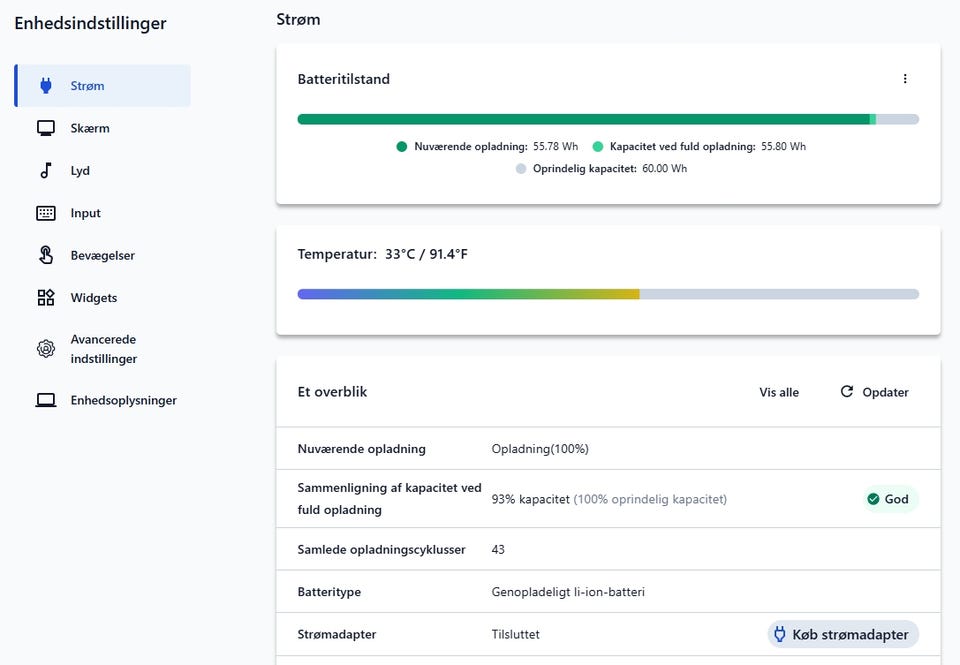Click the Widgets grid icon

(x=46, y=298)
